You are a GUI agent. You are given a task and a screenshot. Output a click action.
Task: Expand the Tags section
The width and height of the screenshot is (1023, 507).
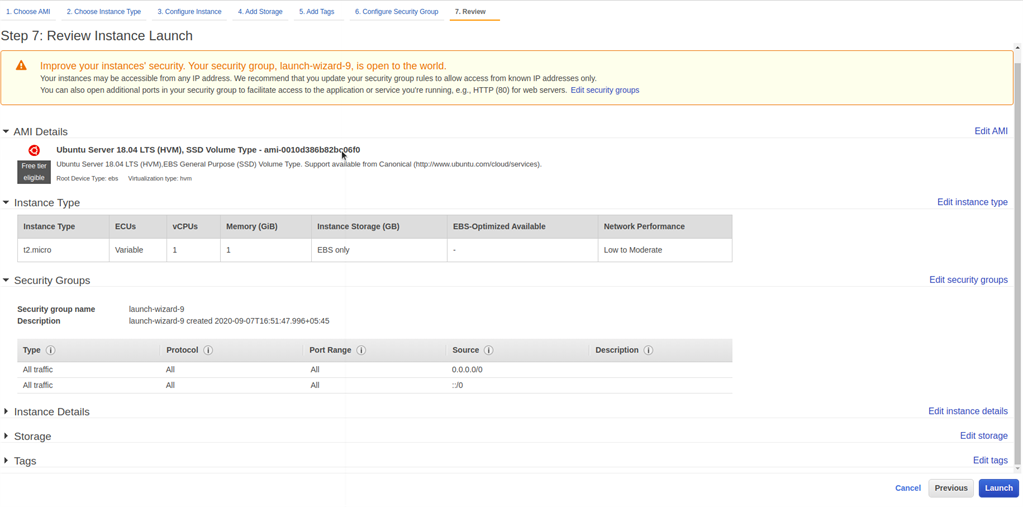6,461
